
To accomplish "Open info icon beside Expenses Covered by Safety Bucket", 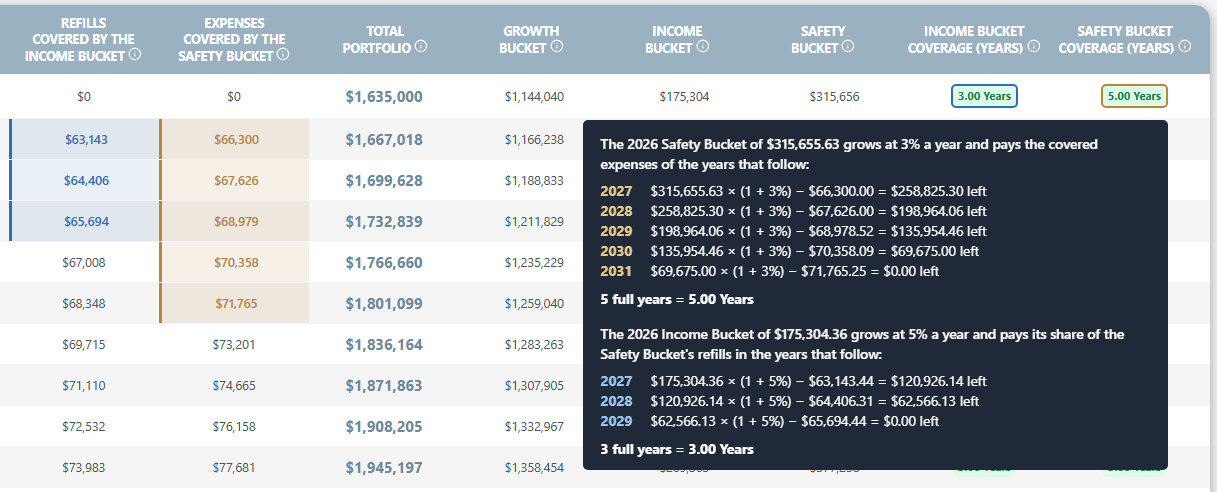I will (x=283, y=55).
